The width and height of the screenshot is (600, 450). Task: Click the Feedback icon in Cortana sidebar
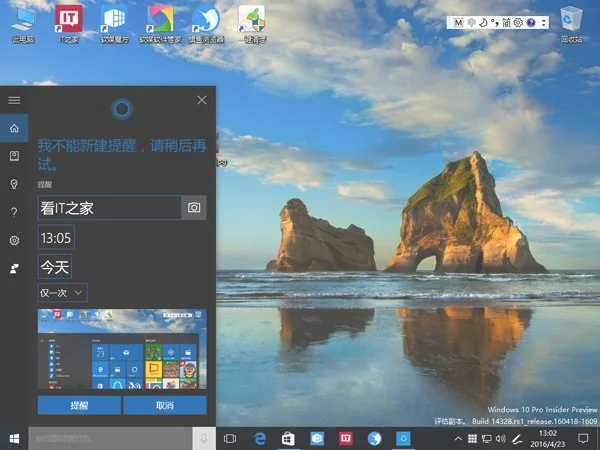pos(14,269)
